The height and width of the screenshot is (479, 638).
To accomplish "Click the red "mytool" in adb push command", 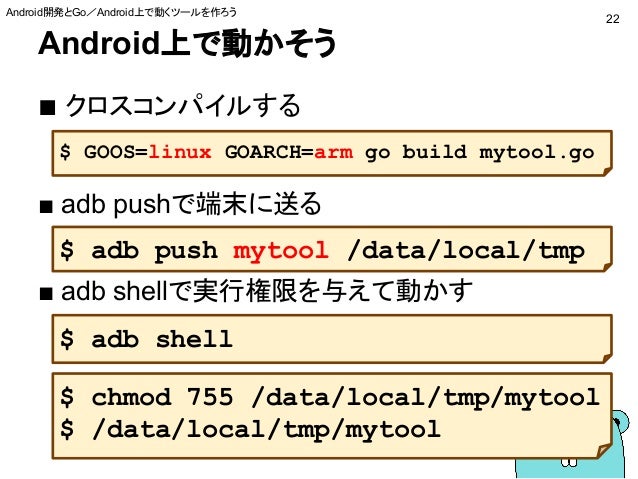I will 281,250.
